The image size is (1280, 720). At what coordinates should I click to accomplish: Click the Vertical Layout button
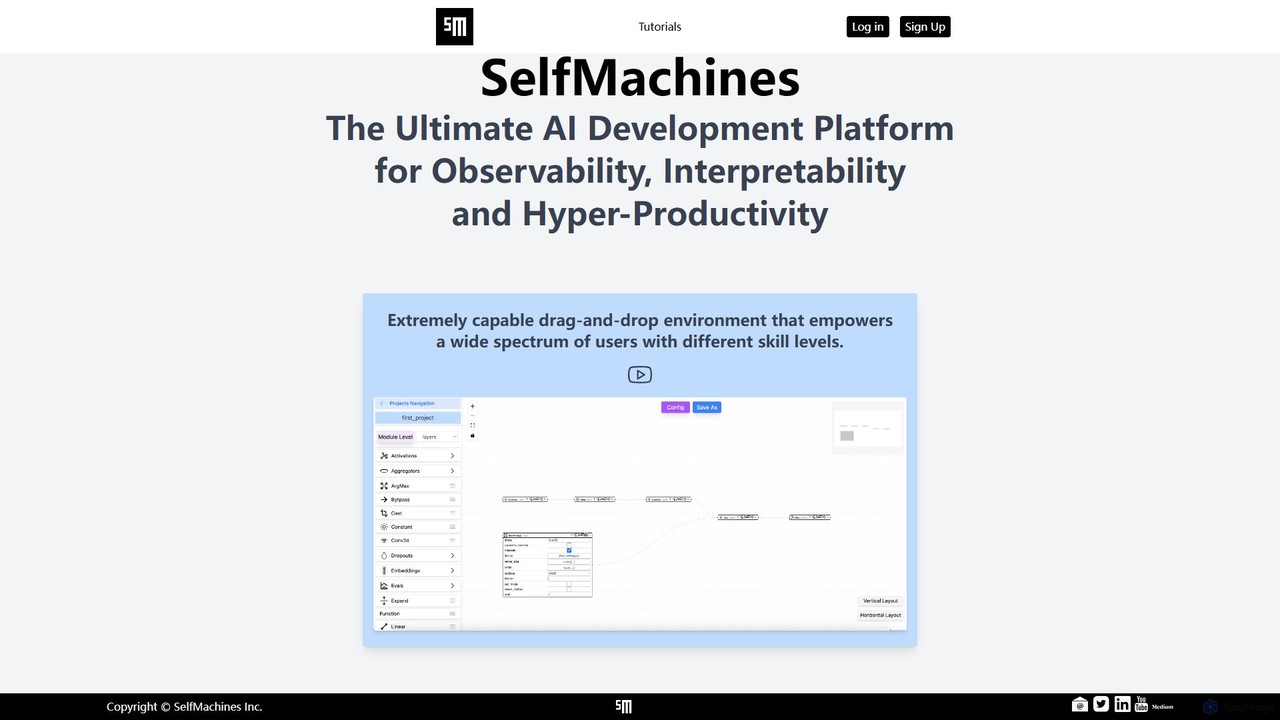pos(881,601)
